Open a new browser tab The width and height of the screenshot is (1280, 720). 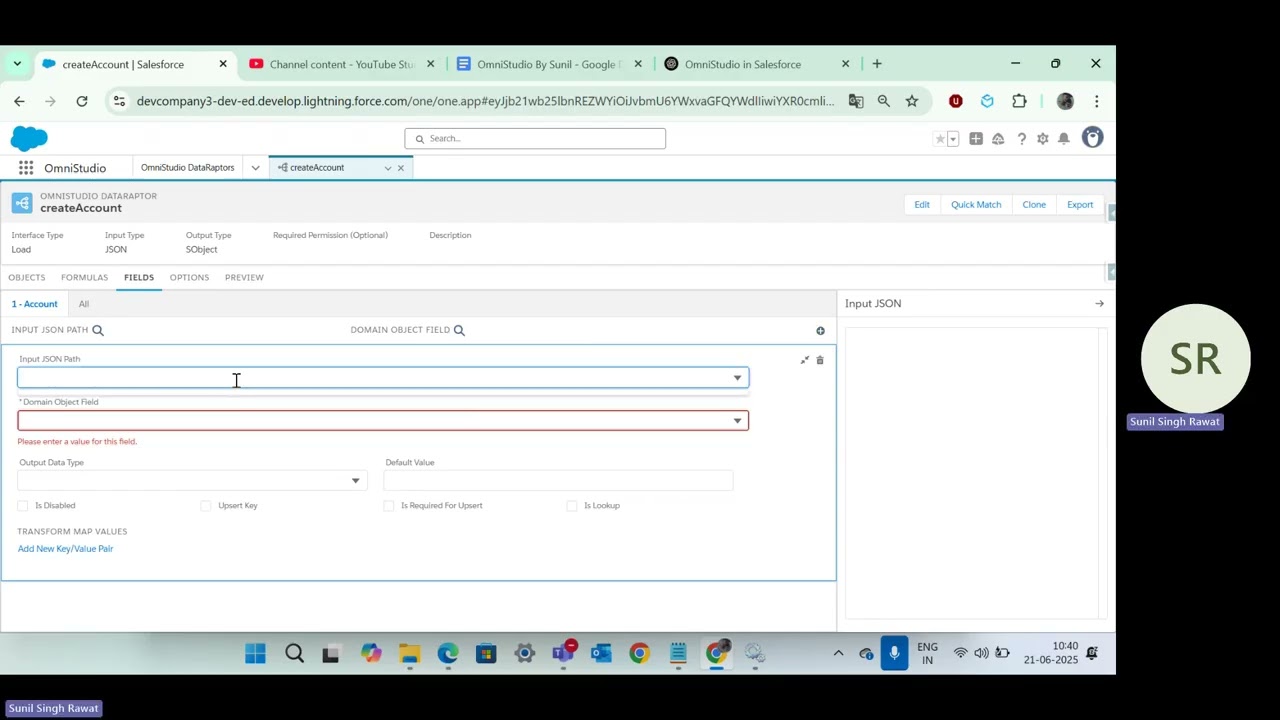[877, 64]
